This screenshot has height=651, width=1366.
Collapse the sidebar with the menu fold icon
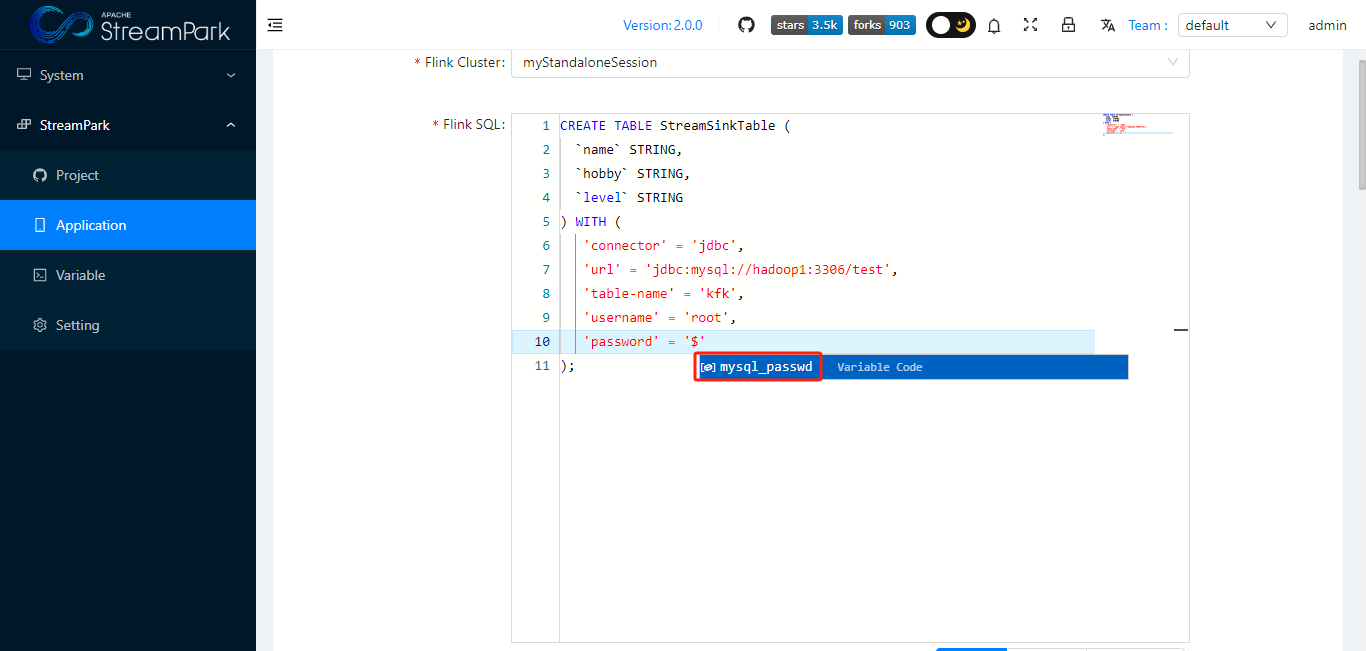tap(275, 25)
